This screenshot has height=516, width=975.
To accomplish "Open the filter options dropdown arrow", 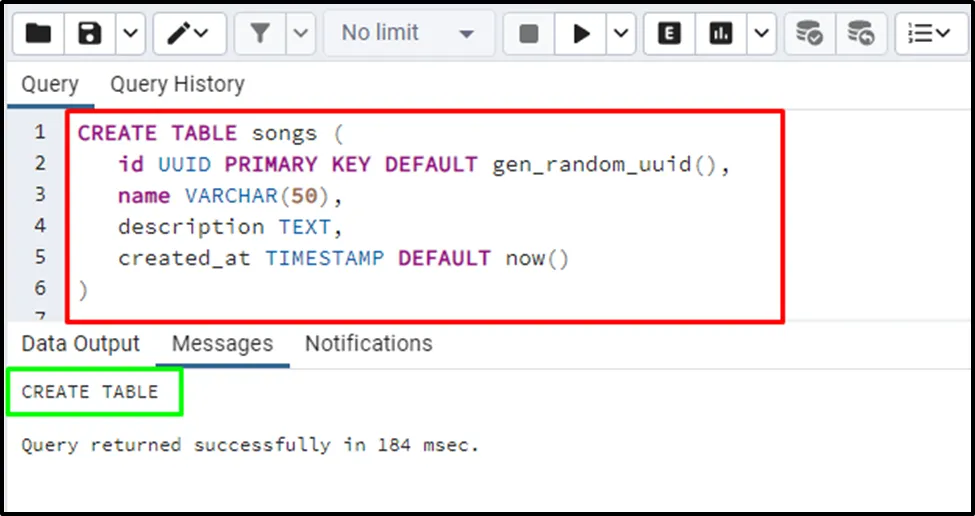I will 301,34.
